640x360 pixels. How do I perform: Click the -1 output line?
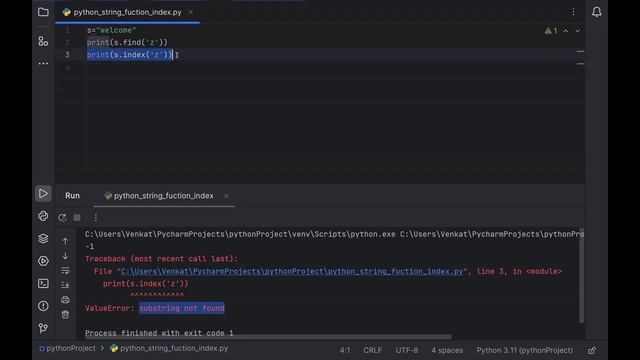tap(90, 247)
